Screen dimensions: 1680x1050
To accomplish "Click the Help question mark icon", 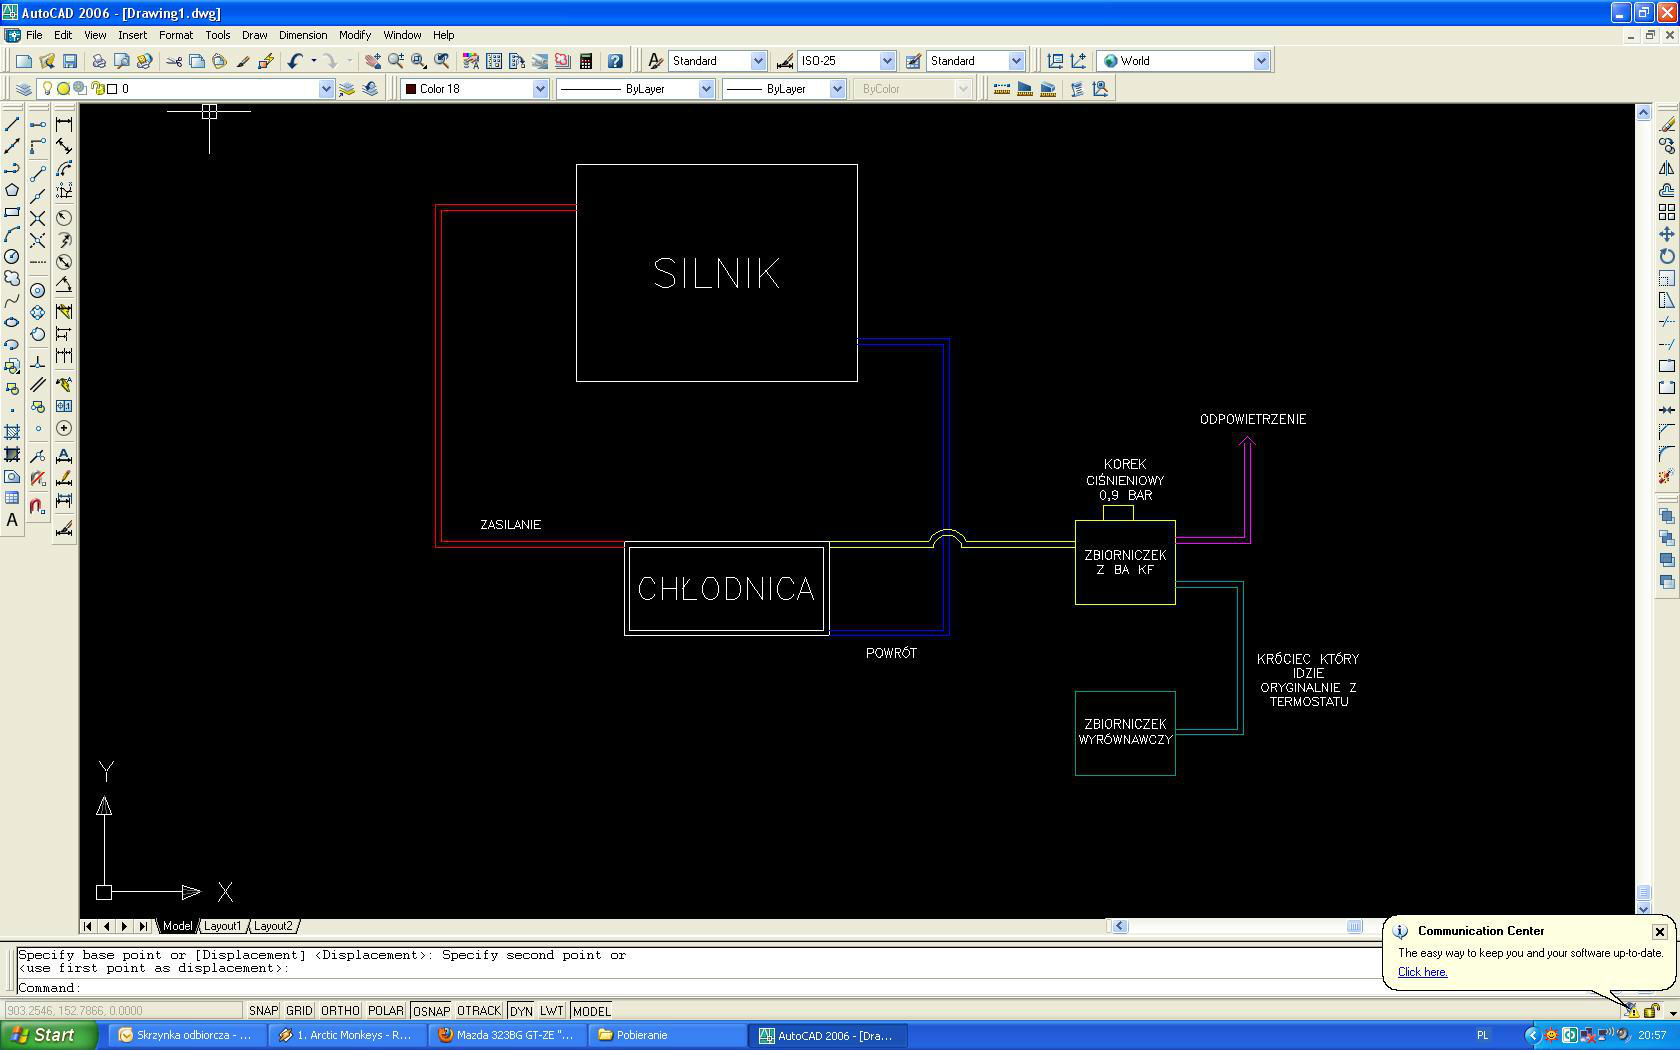I will pyautogui.click(x=615, y=61).
